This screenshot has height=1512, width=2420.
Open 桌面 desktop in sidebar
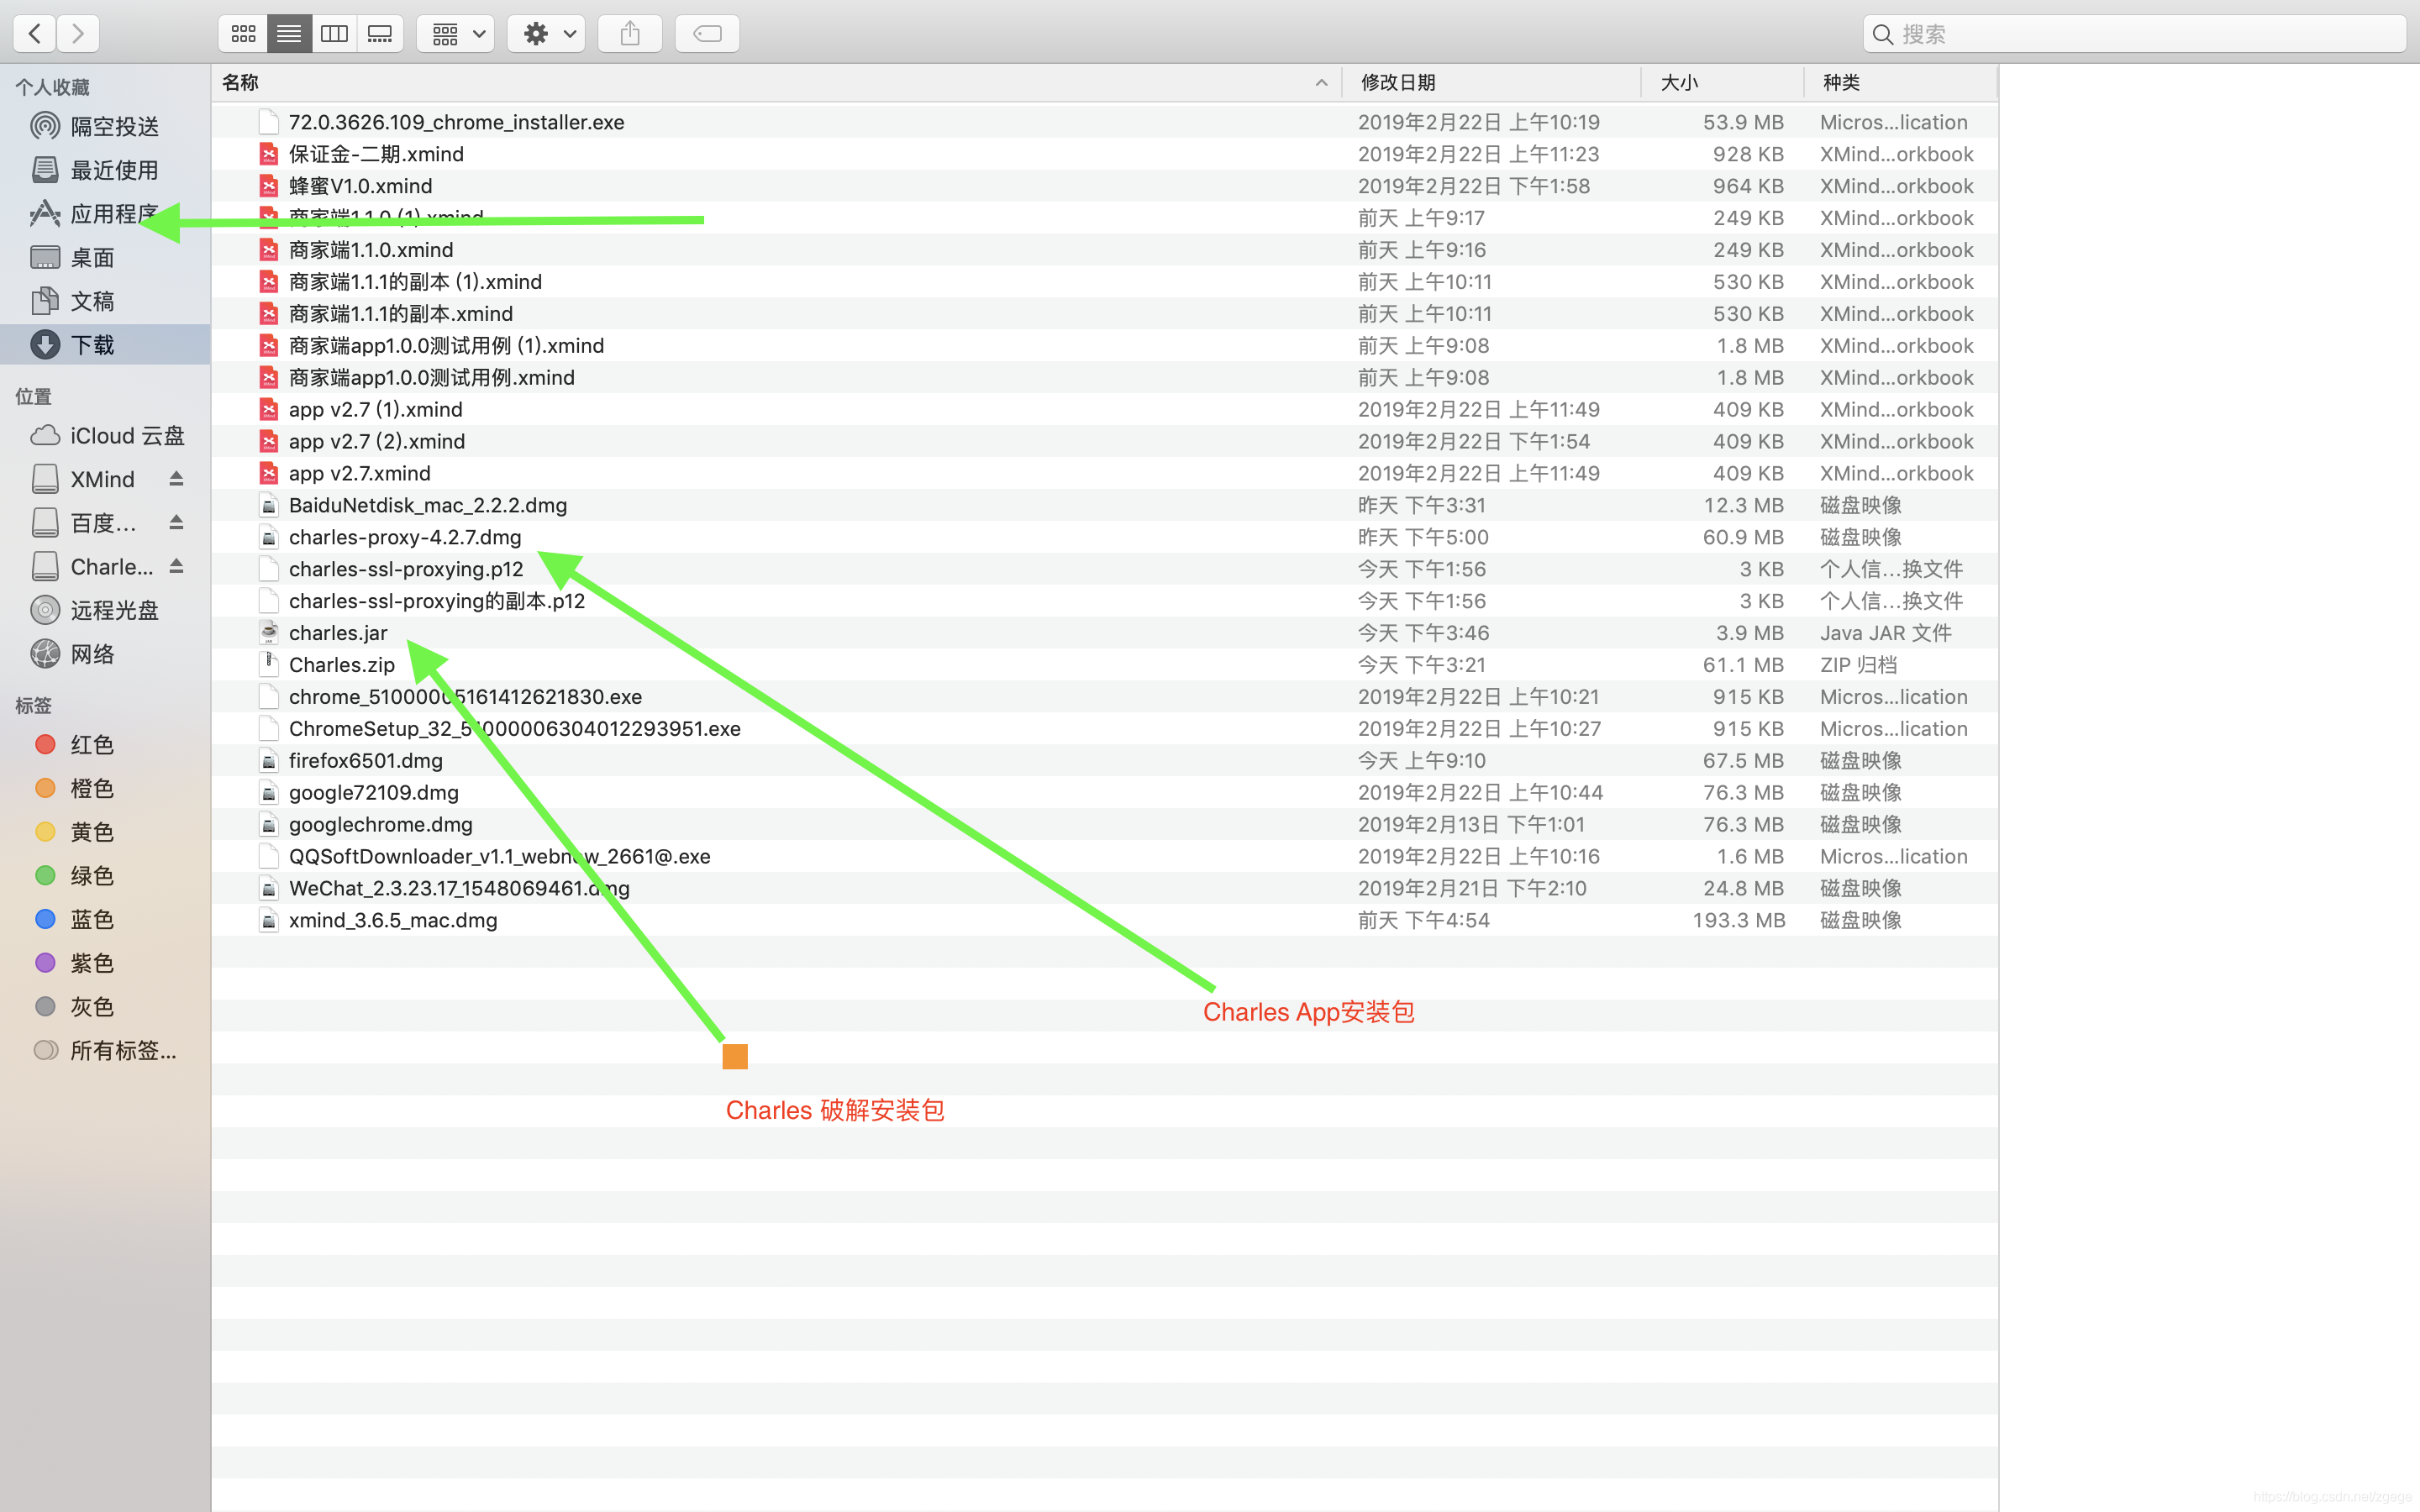[x=105, y=257]
